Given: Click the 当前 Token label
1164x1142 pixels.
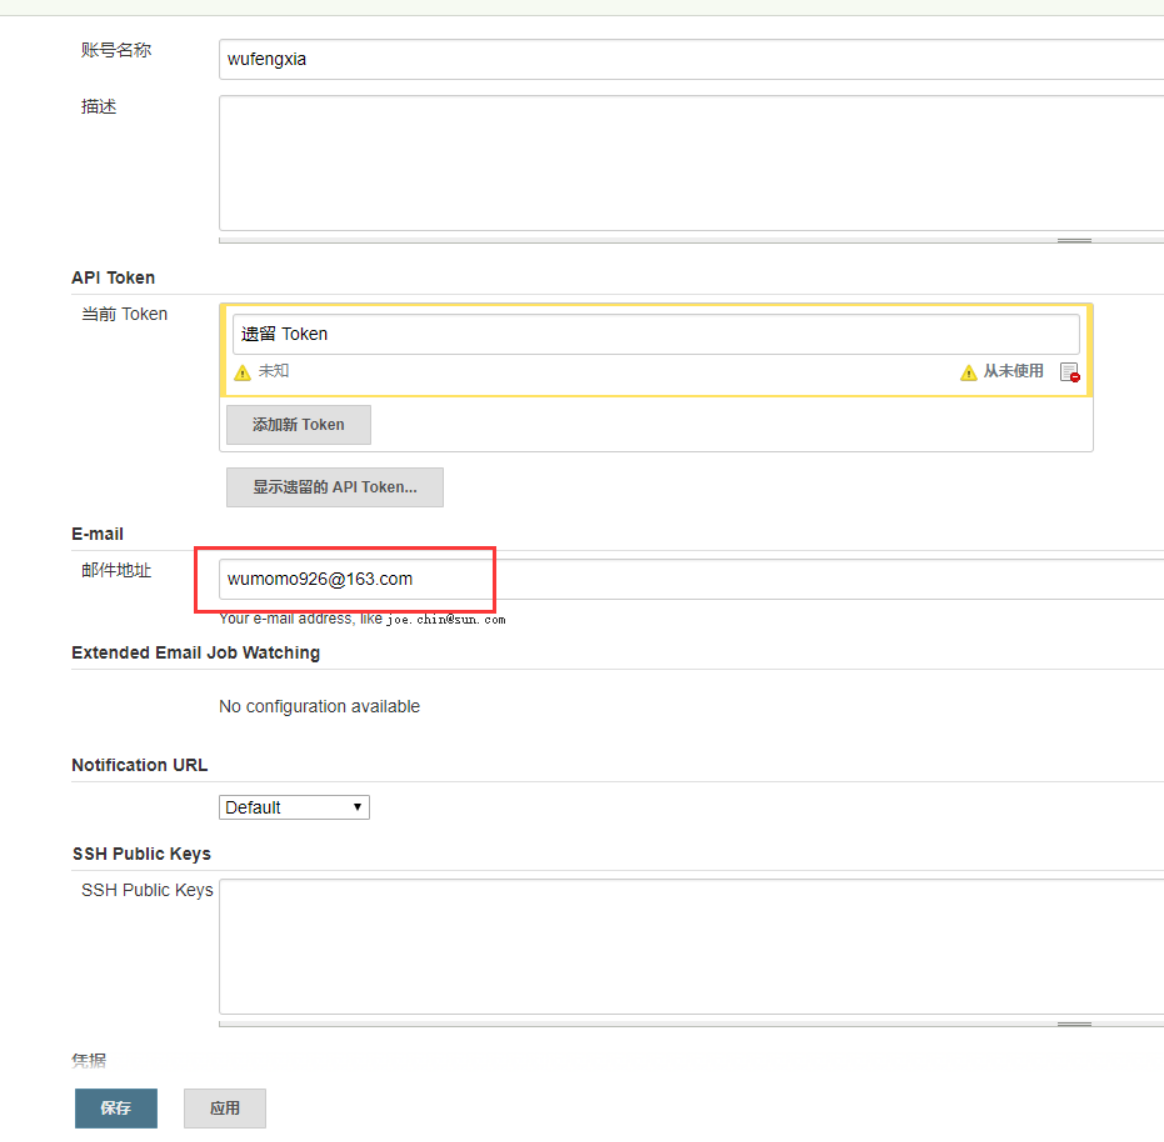Looking at the screenshot, I should click(x=124, y=314).
